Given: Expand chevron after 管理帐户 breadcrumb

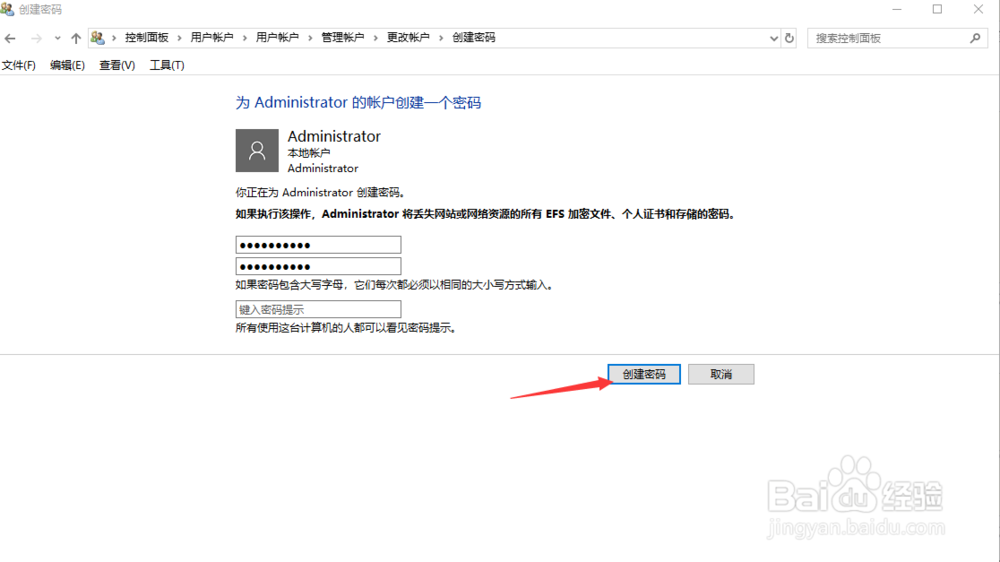Looking at the screenshot, I should [376, 38].
